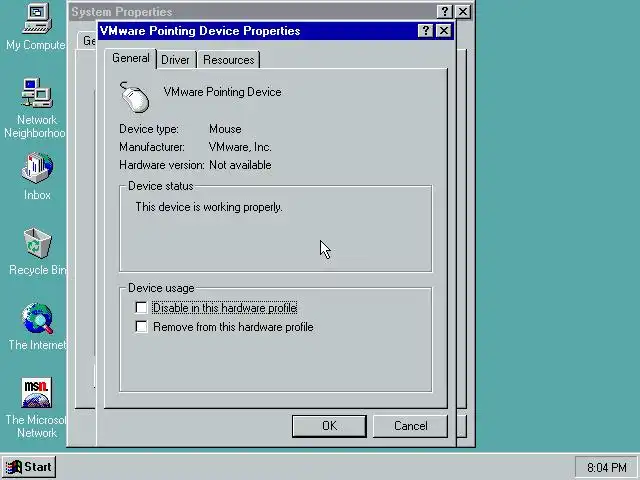Click the 'Not available' hardware version value
The width and height of the screenshot is (640, 480).
[x=240, y=165]
